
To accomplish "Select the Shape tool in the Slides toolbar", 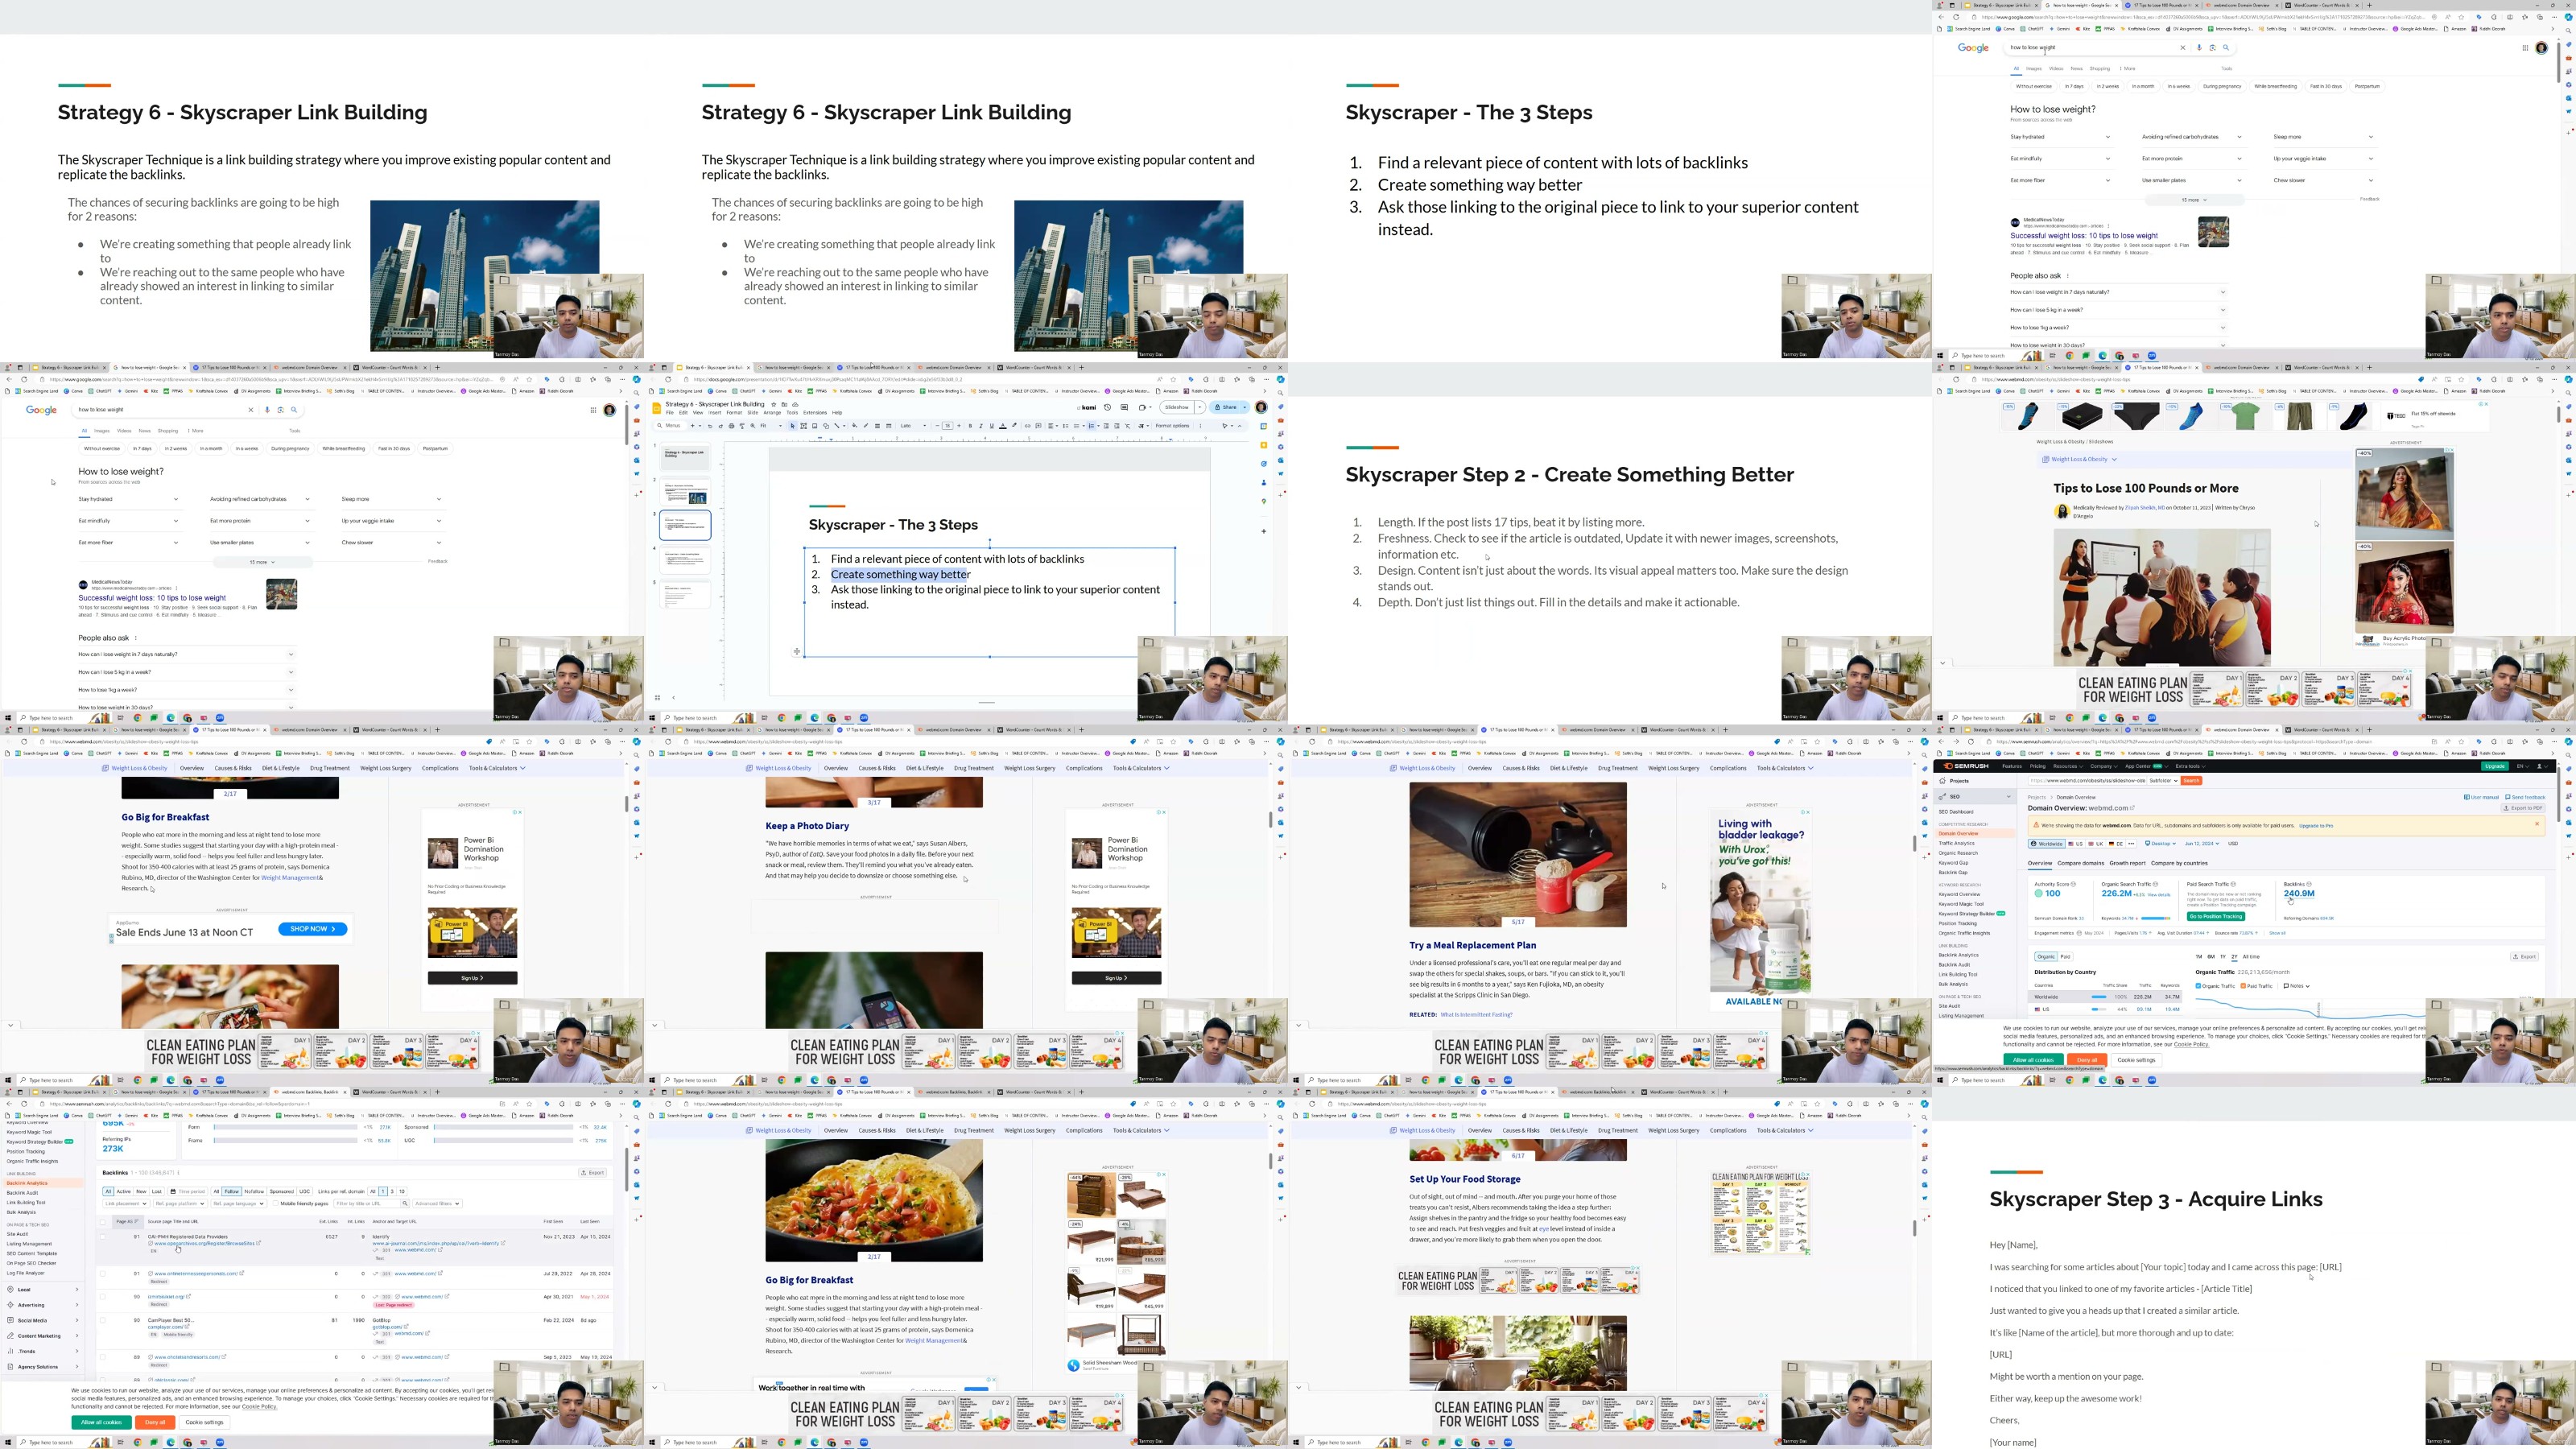I will pos(827,426).
